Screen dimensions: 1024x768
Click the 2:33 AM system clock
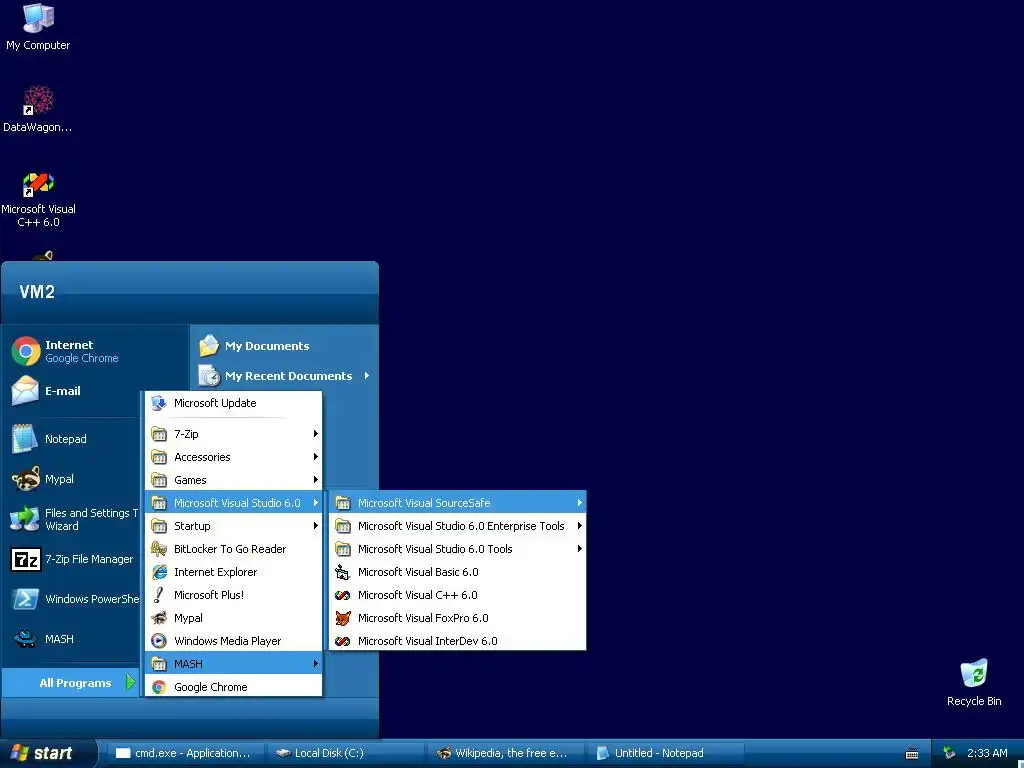click(x=987, y=753)
